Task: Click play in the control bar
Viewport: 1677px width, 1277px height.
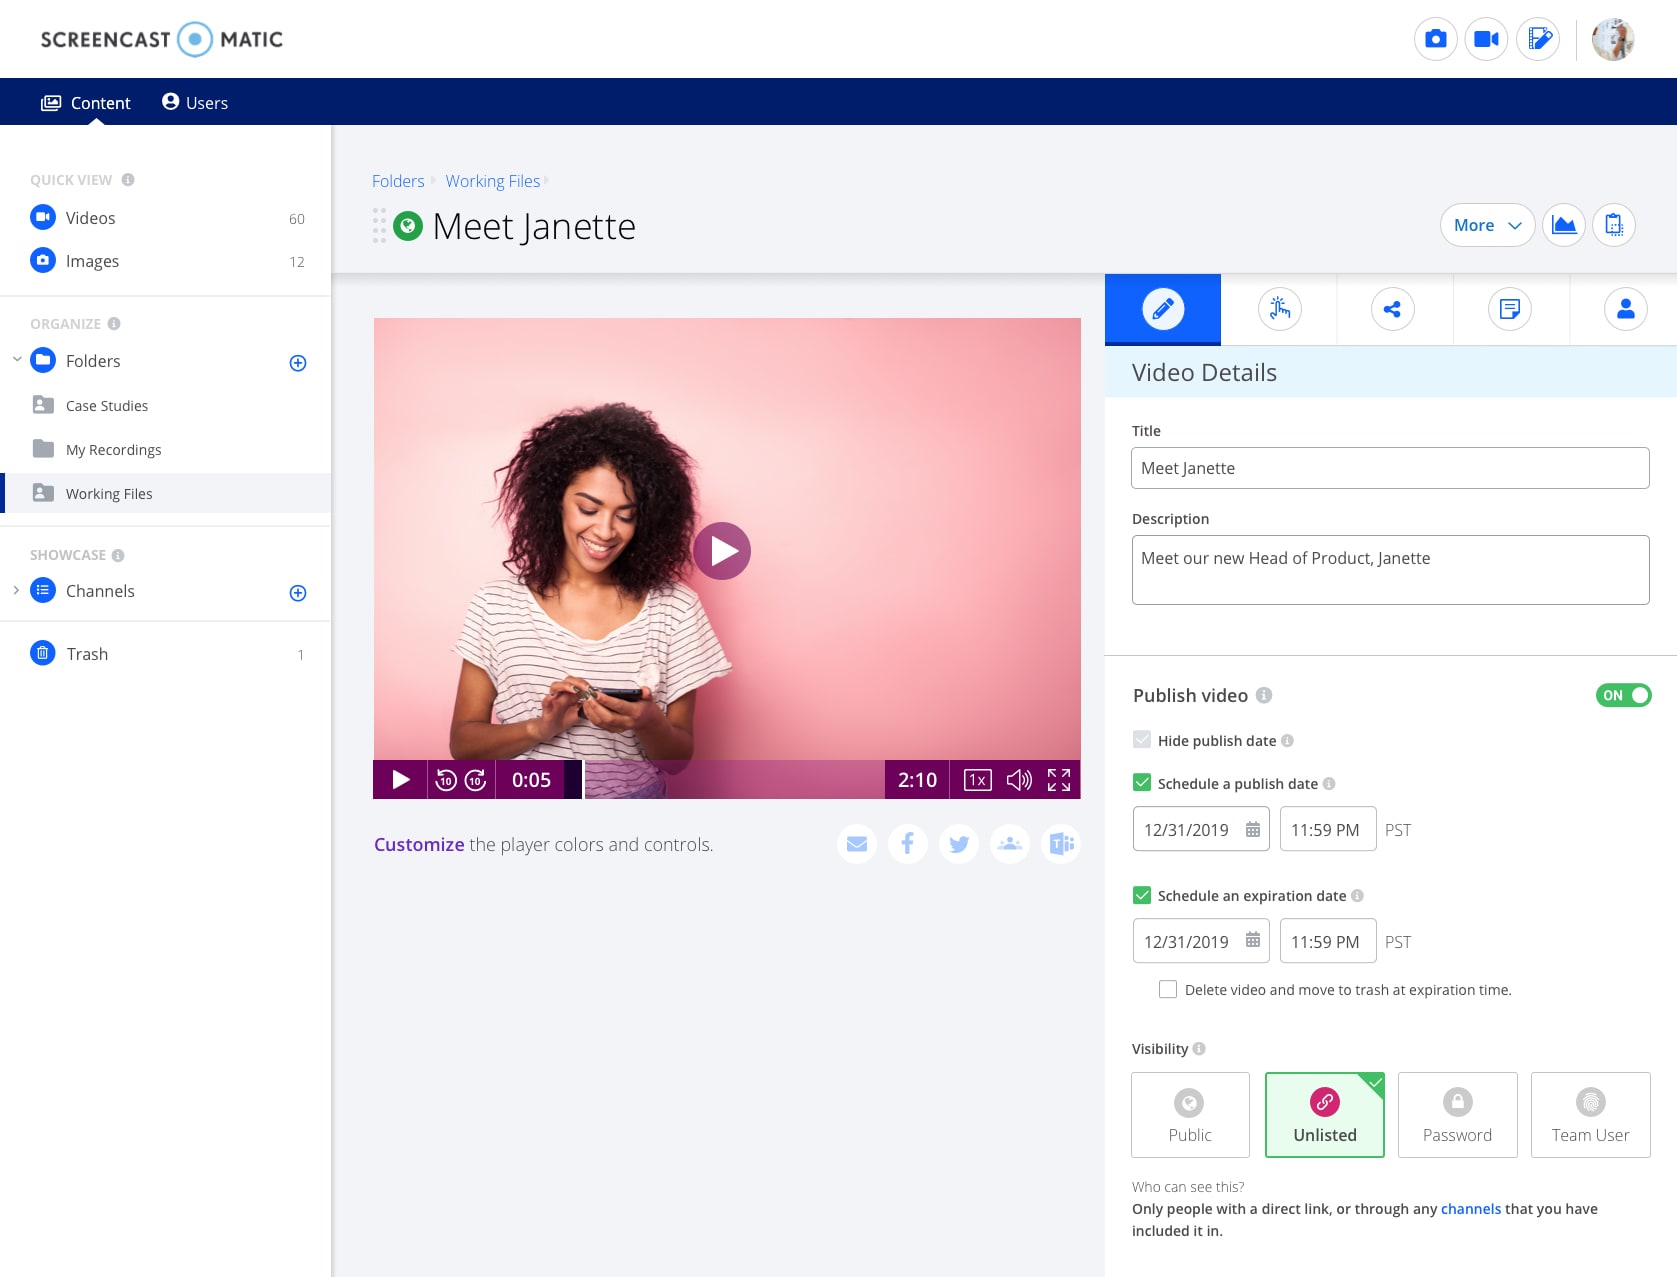Action: pyautogui.click(x=401, y=780)
